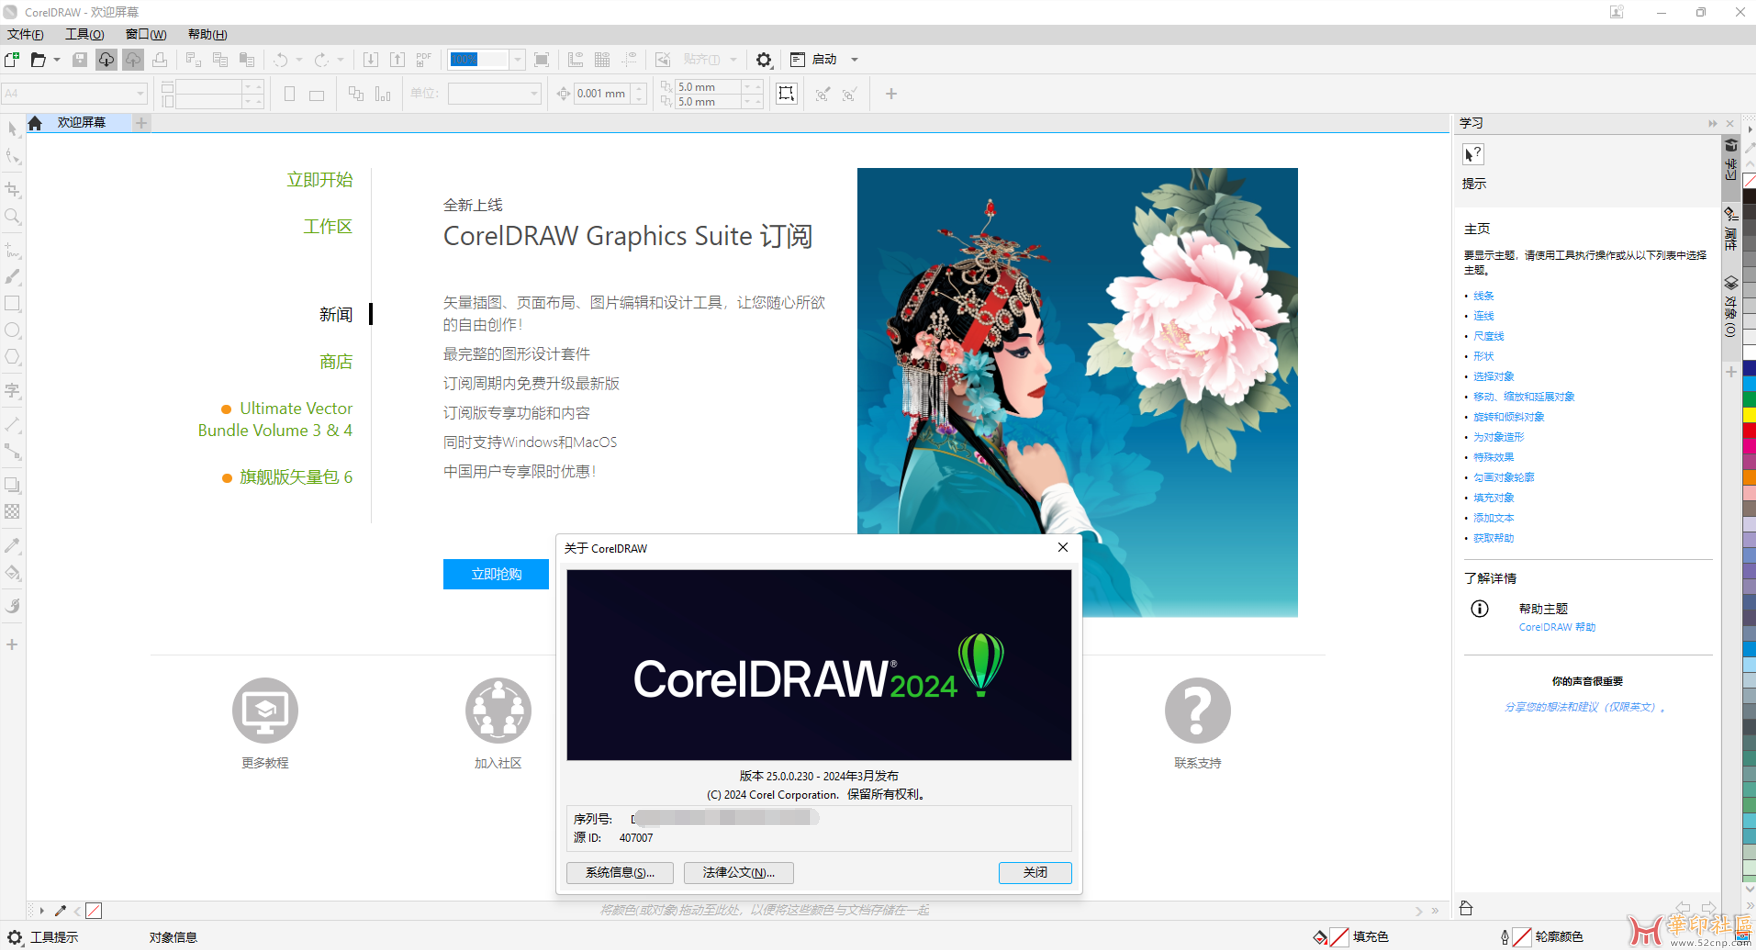Click the no-fill swatch by the document palette

pyautogui.click(x=94, y=911)
